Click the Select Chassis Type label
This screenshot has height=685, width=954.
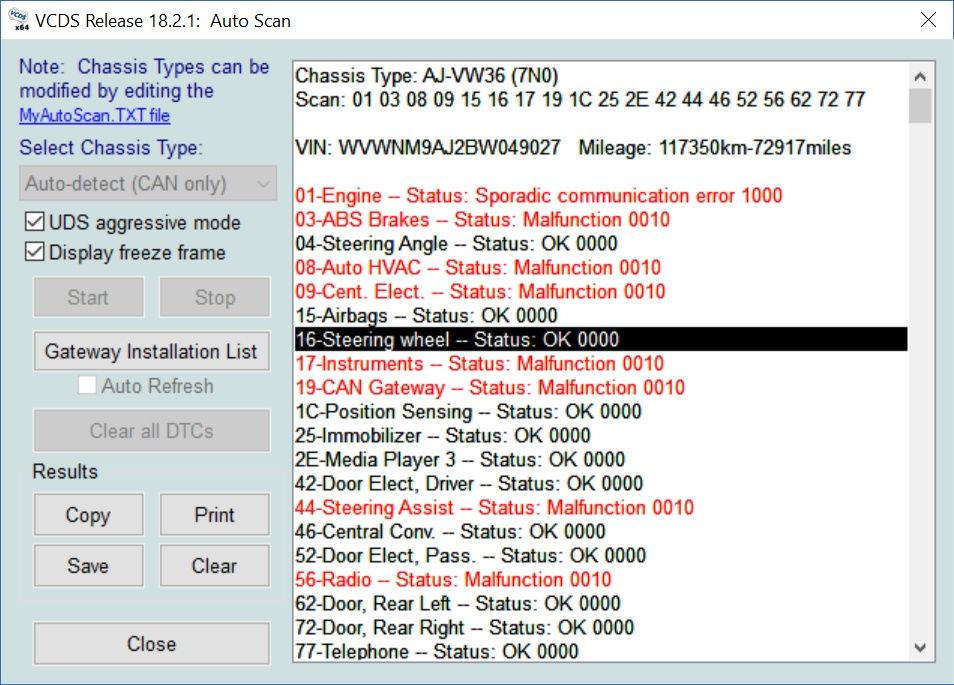pyautogui.click(x=111, y=147)
